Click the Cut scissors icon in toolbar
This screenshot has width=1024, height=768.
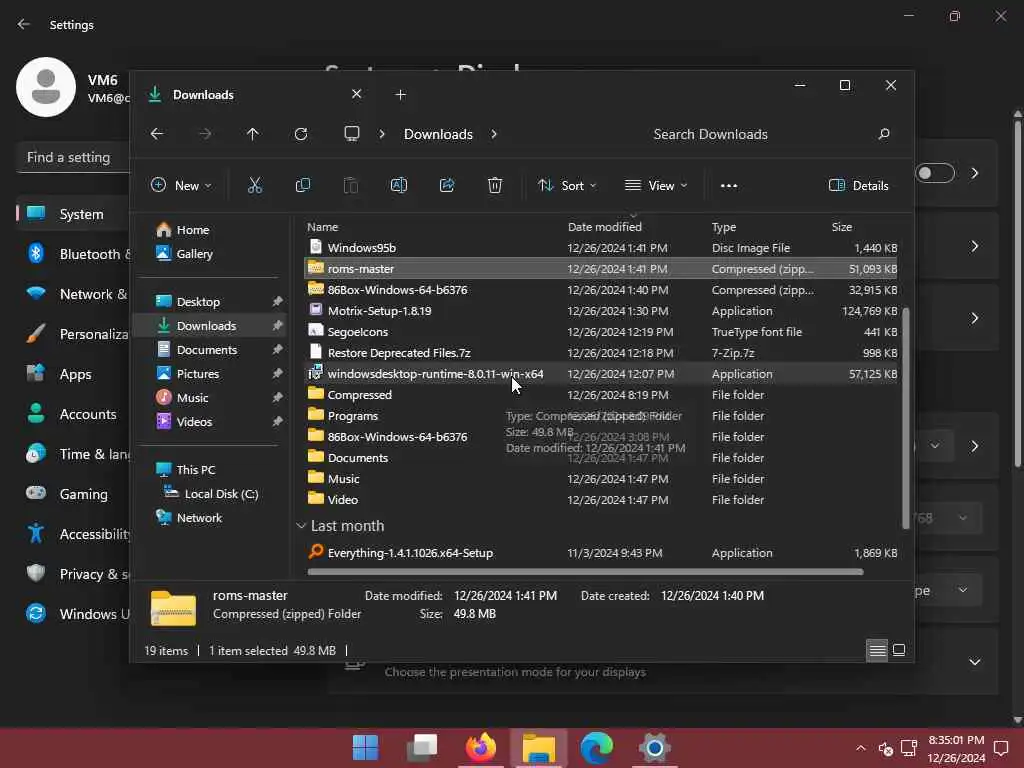pyautogui.click(x=255, y=185)
